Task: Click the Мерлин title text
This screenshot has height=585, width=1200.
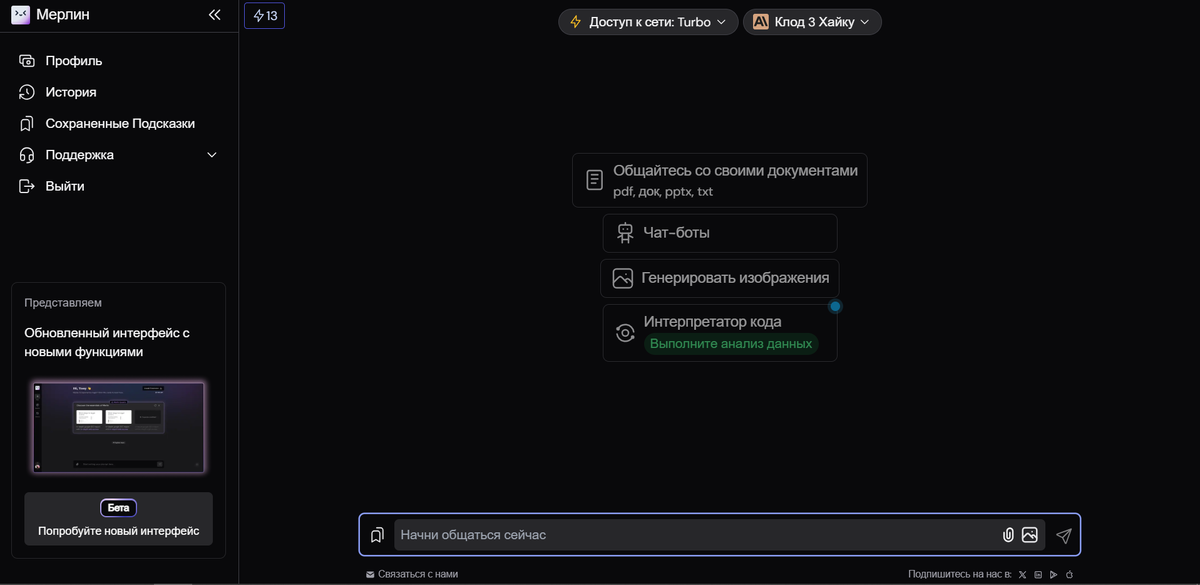Action: 62,15
